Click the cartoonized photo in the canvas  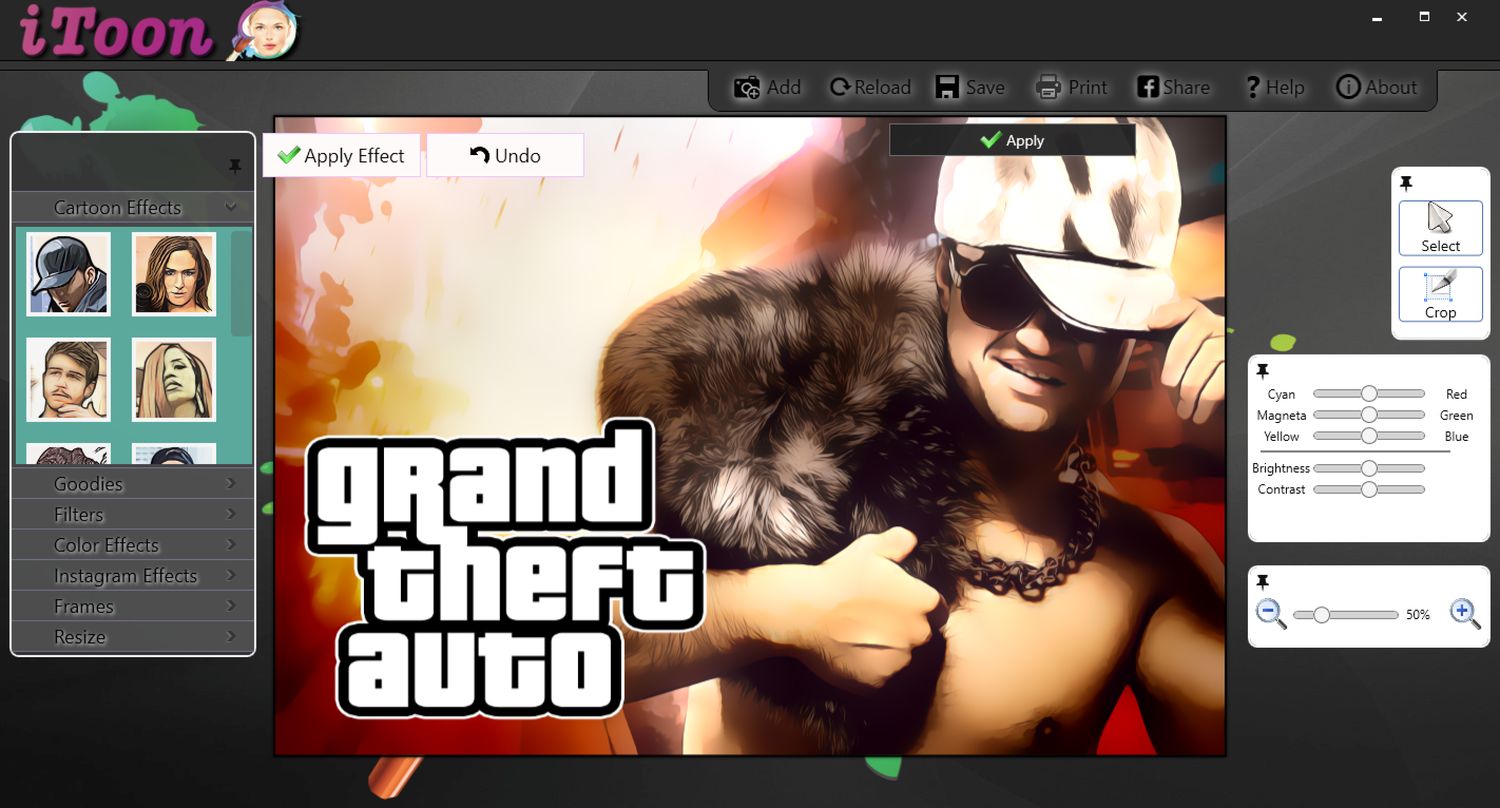[750, 436]
